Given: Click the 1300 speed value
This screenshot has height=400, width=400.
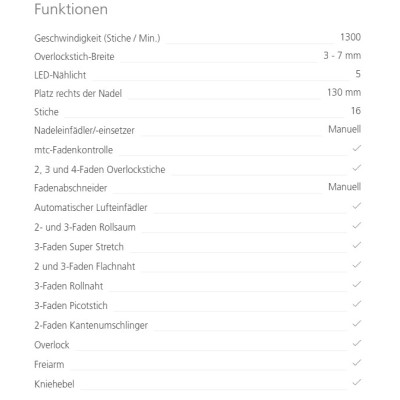Looking at the screenshot, I should tap(350, 37).
